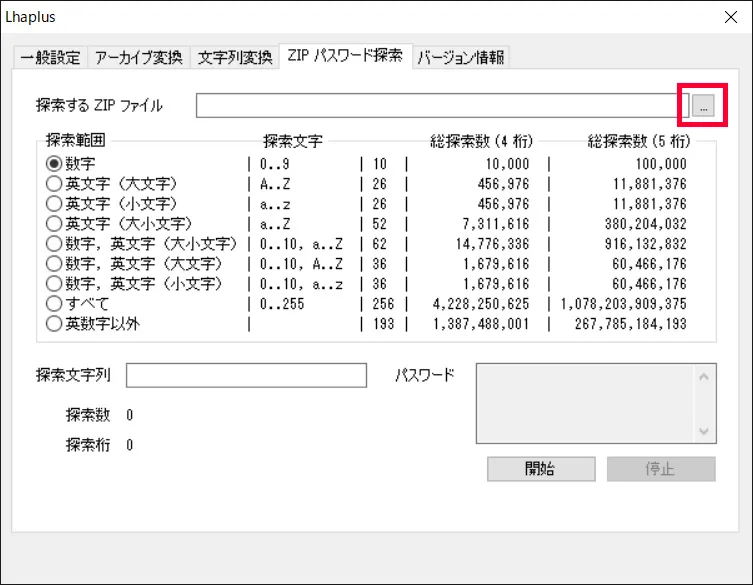Click the value 10,000 in 4桁 column

point(507,164)
